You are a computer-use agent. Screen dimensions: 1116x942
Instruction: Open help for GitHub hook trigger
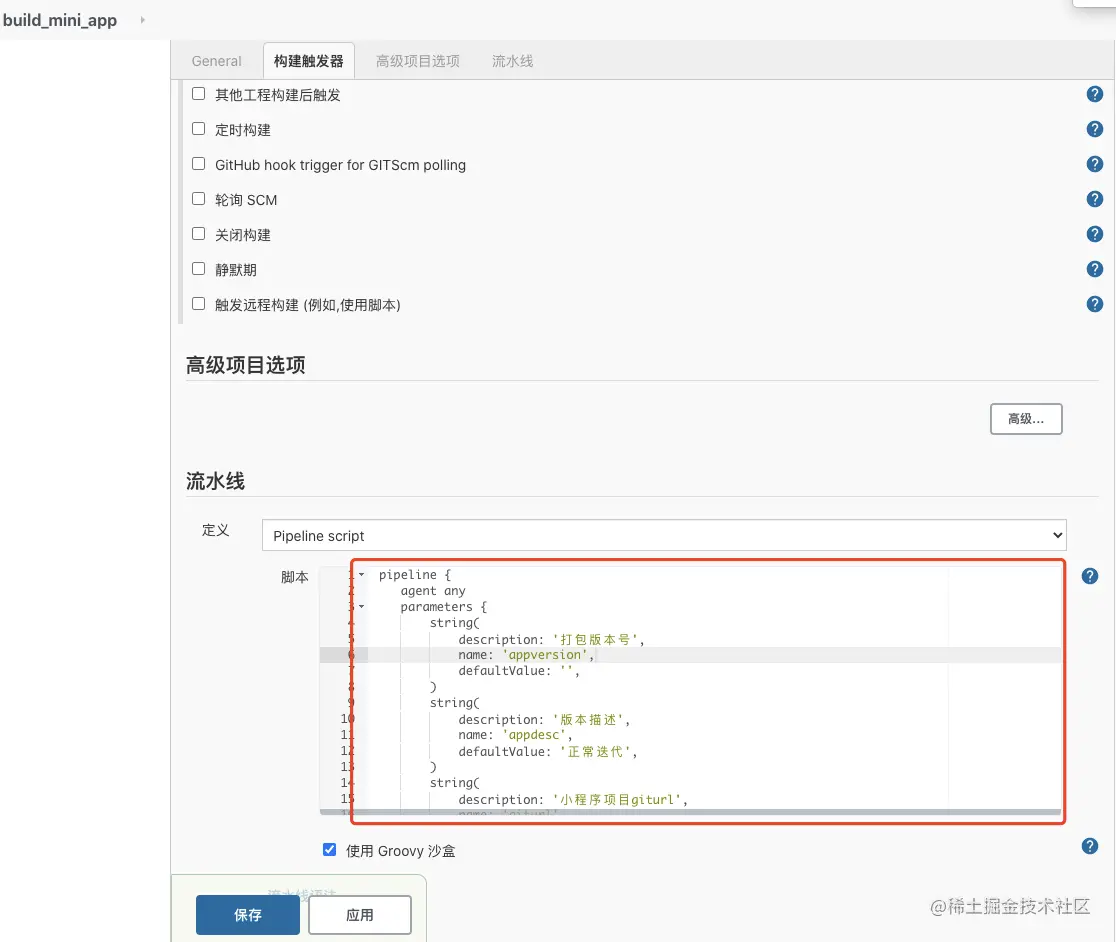pos(1095,164)
